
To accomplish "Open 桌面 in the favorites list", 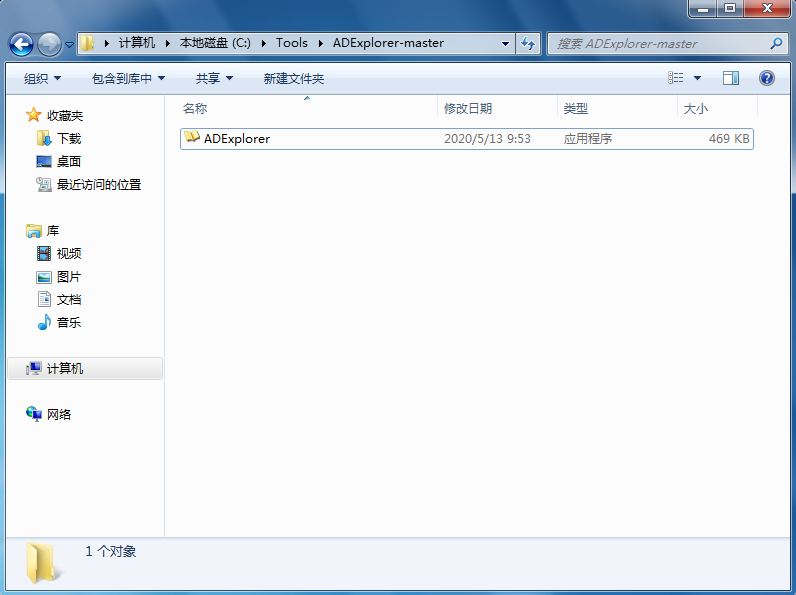I will pyautogui.click(x=69, y=161).
